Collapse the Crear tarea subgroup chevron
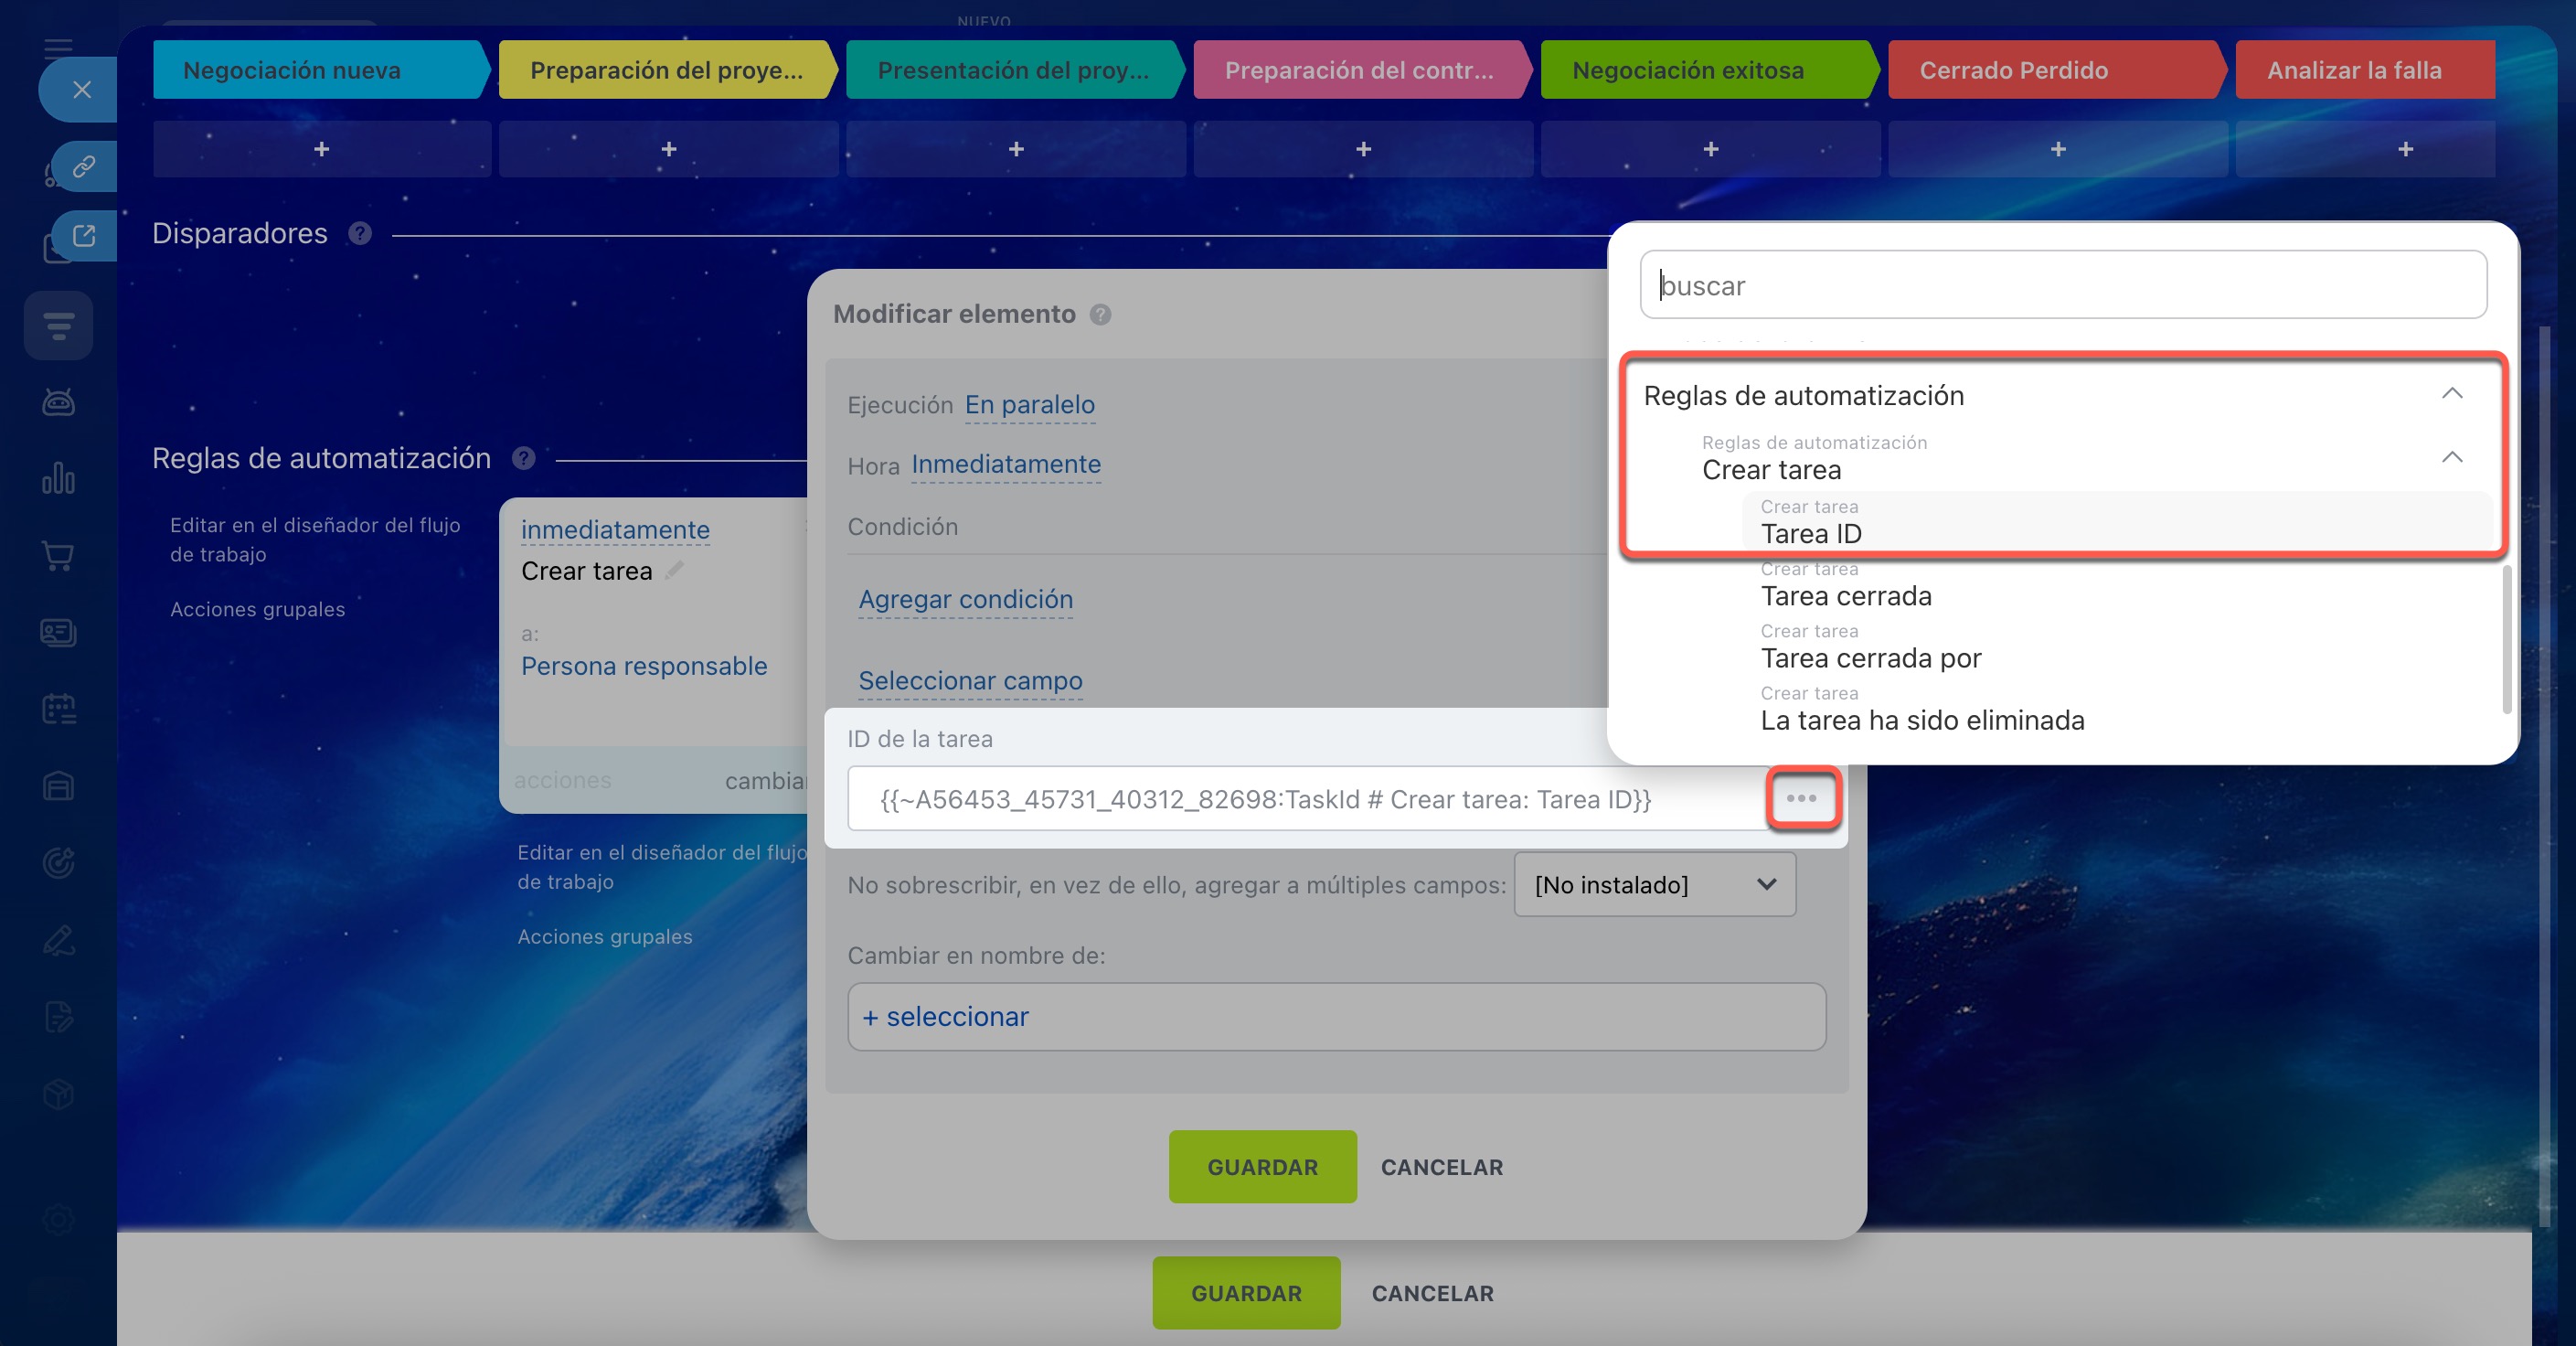 [2451, 458]
